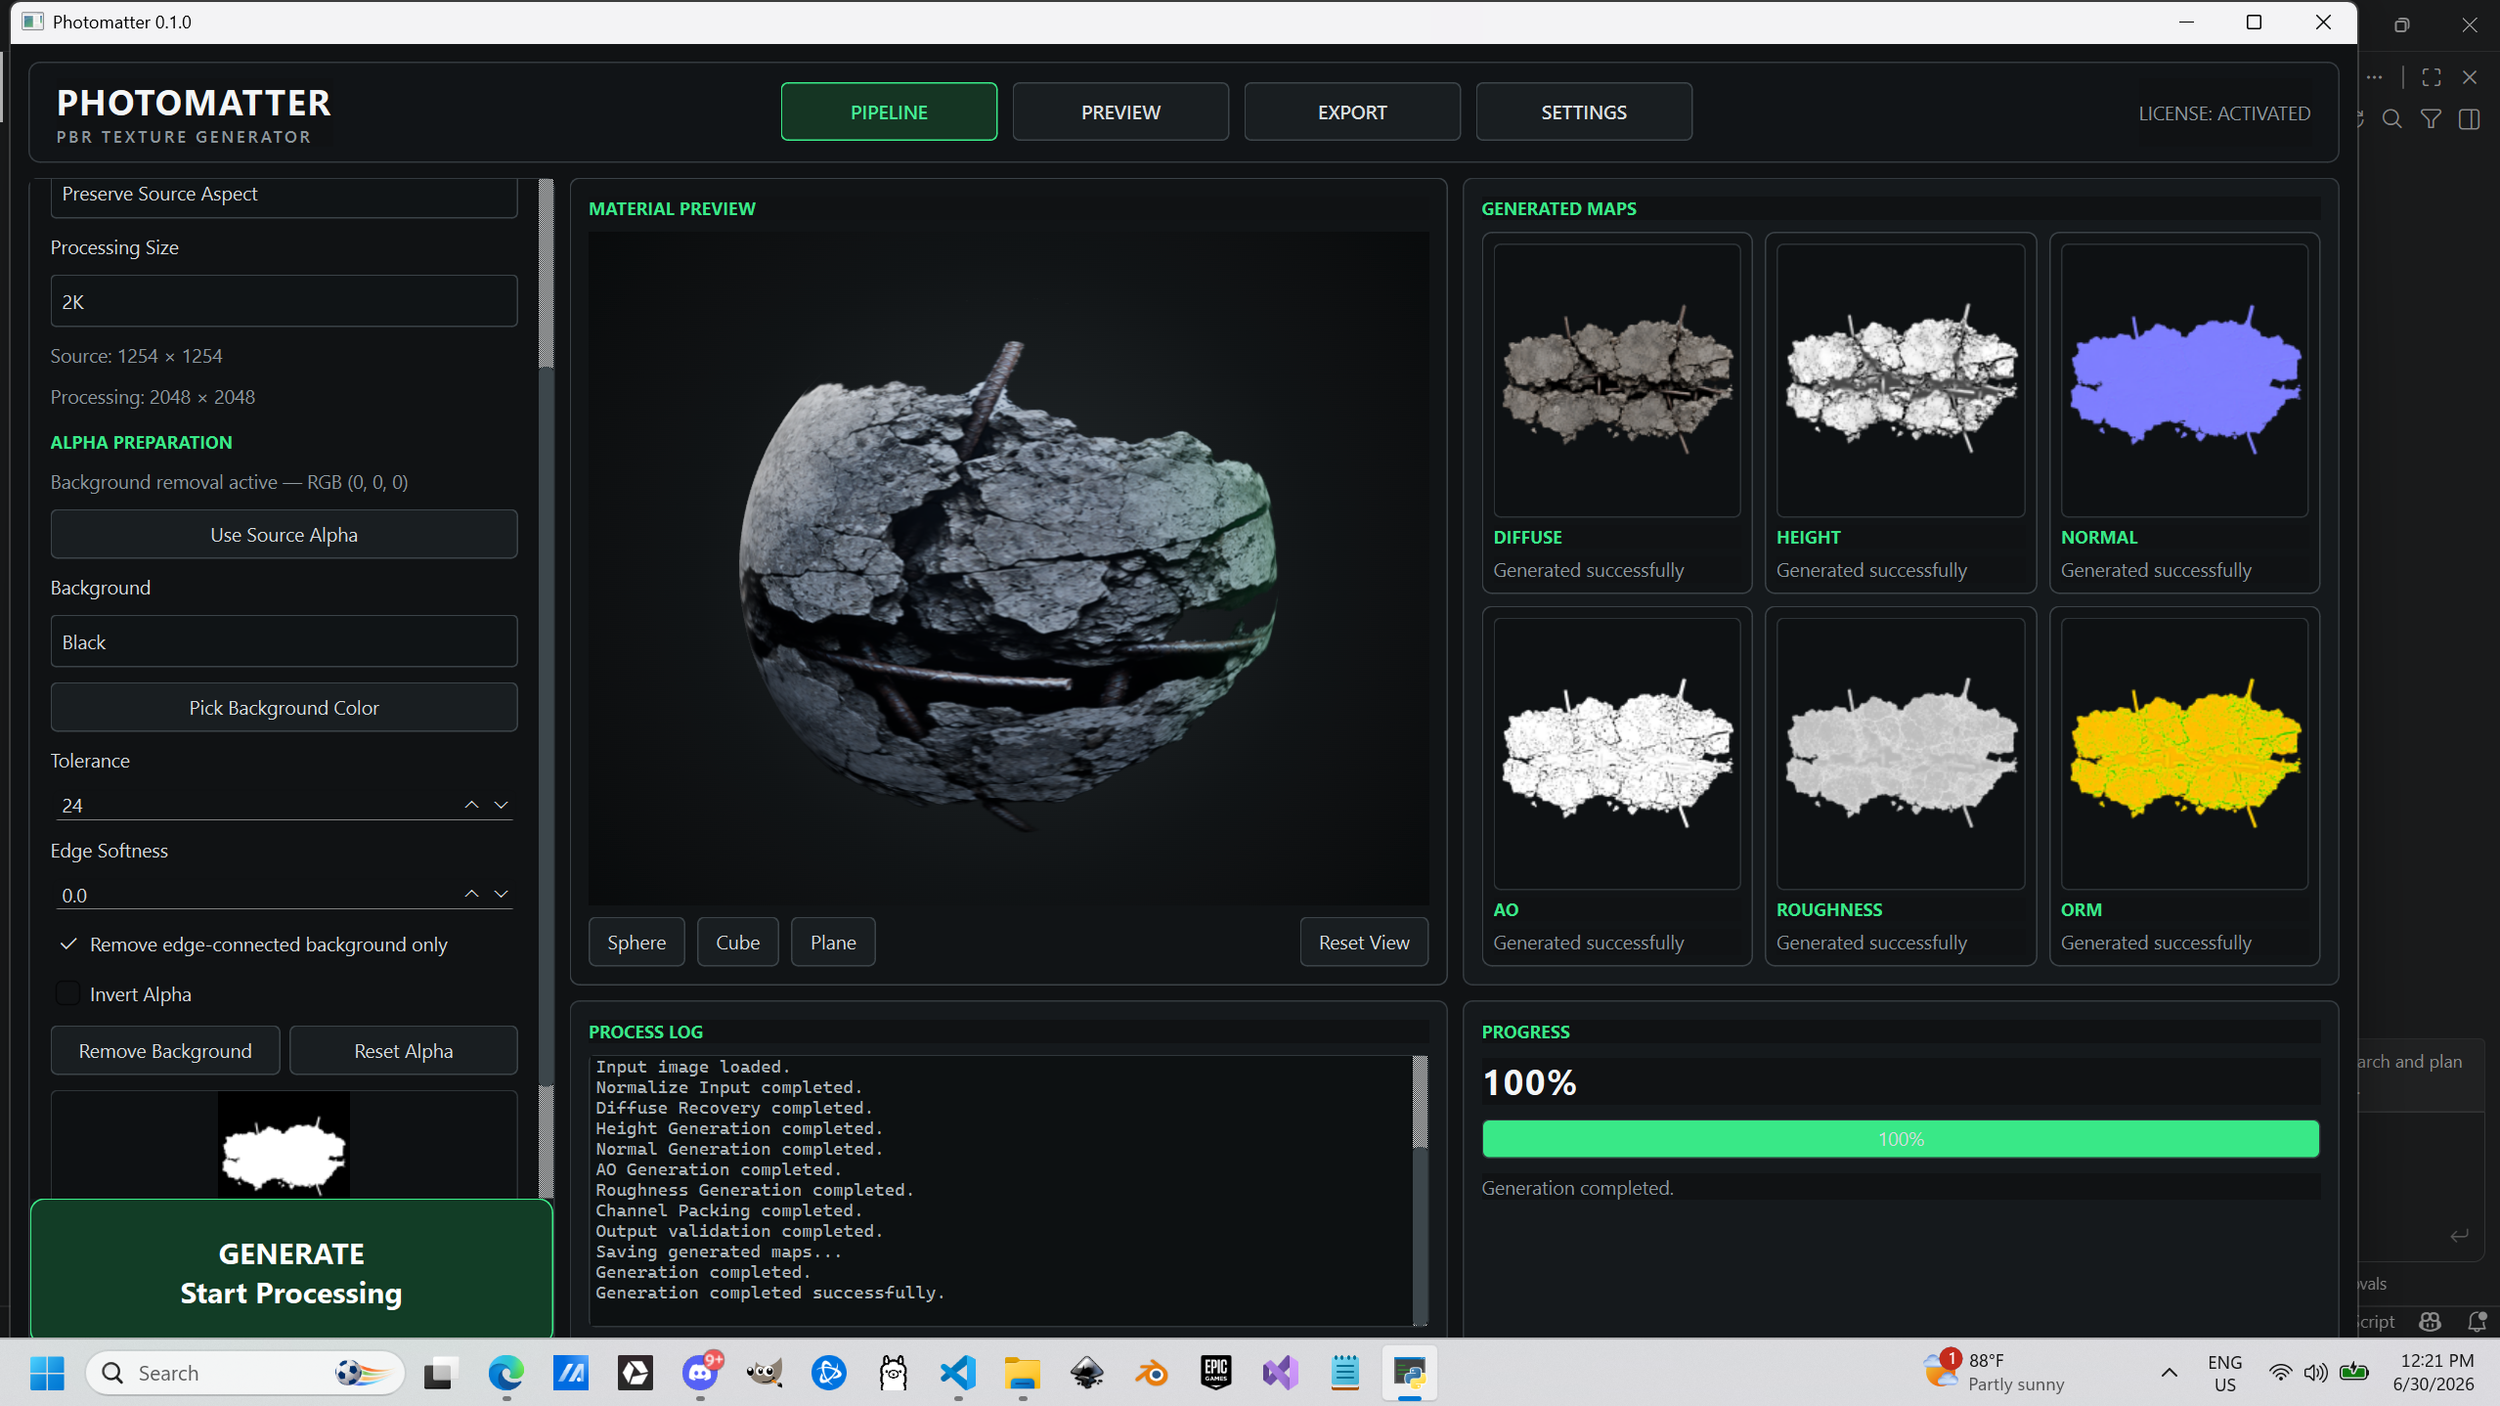Open File Explorer from taskbar
The width and height of the screenshot is (2500, 1406).
pos(1022,1373)
